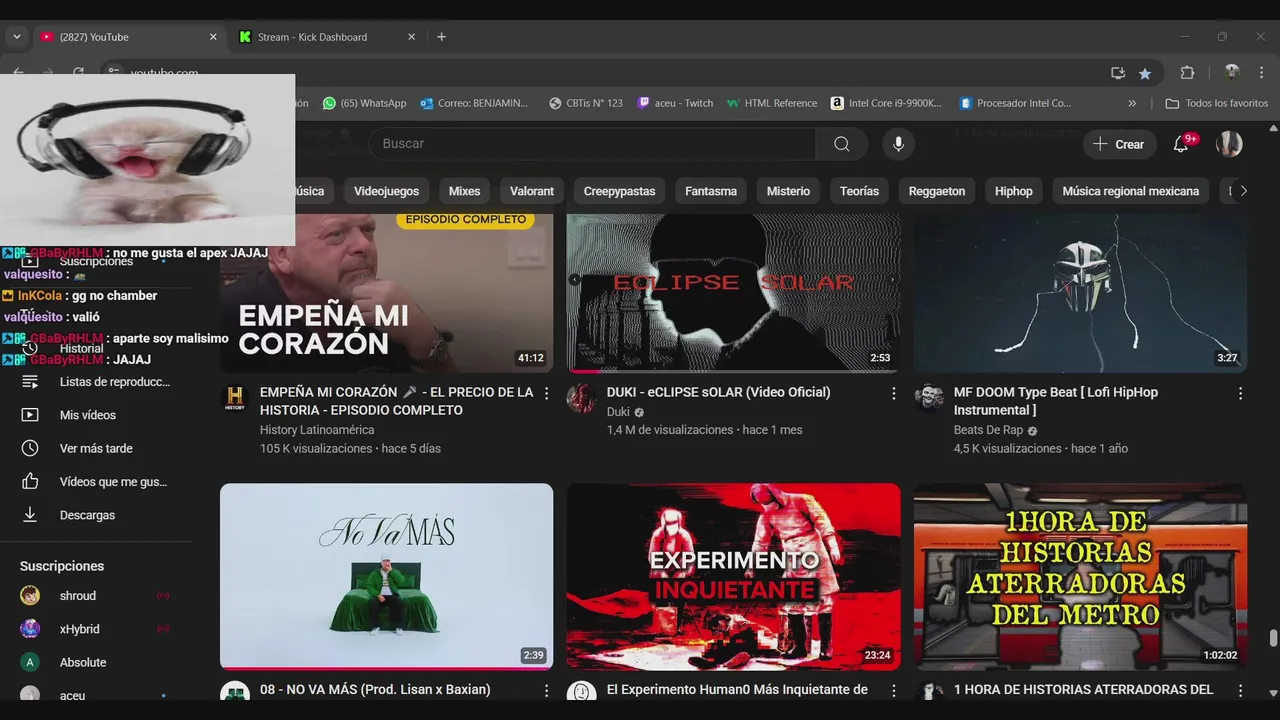The width and height of the screenshot is (1280, 720).
Task: Open the notifications bell
Action: [1181, 144]
